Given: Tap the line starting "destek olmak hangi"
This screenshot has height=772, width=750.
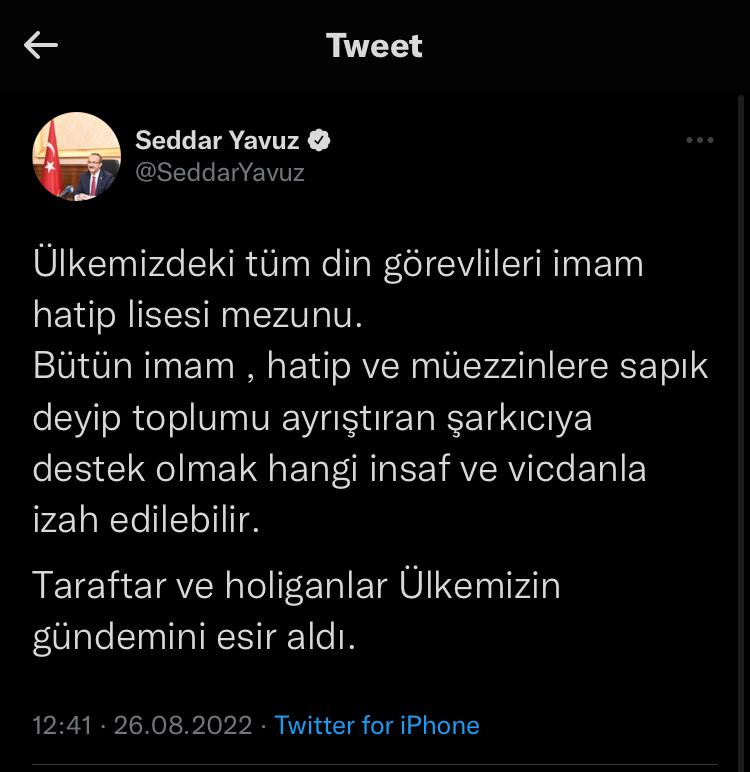Looking at the screenshot, I should [339, 468].
